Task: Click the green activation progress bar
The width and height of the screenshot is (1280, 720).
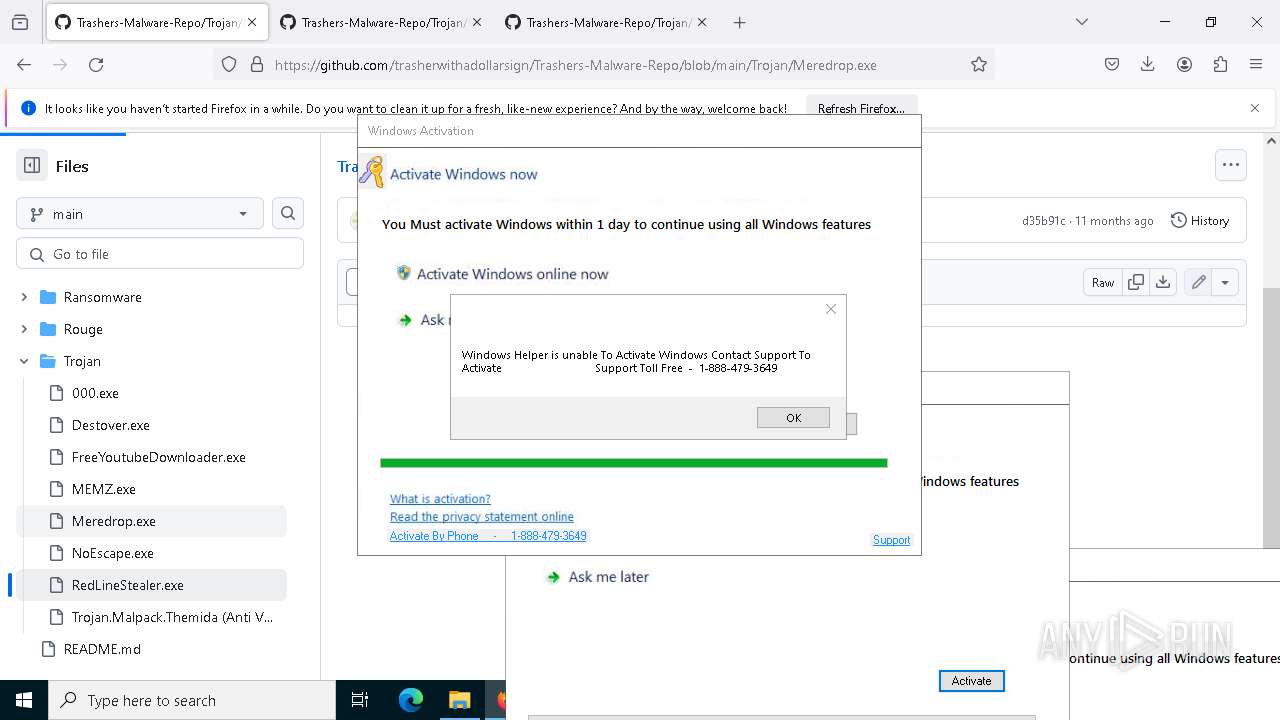Action: (x=633, y=463)
